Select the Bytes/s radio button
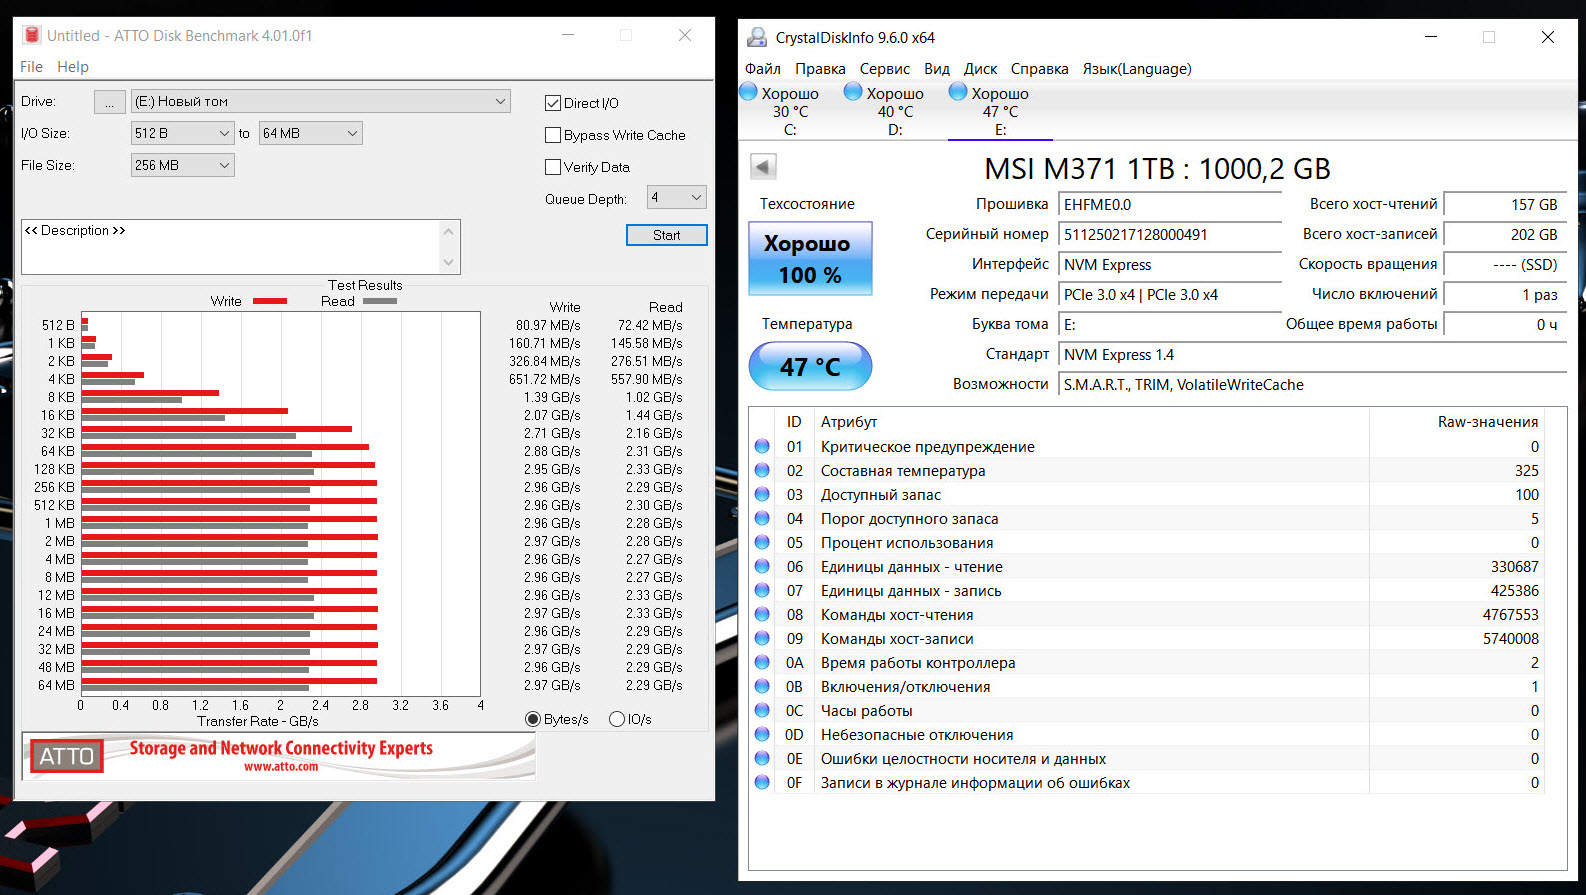 (x=533, y=719)
